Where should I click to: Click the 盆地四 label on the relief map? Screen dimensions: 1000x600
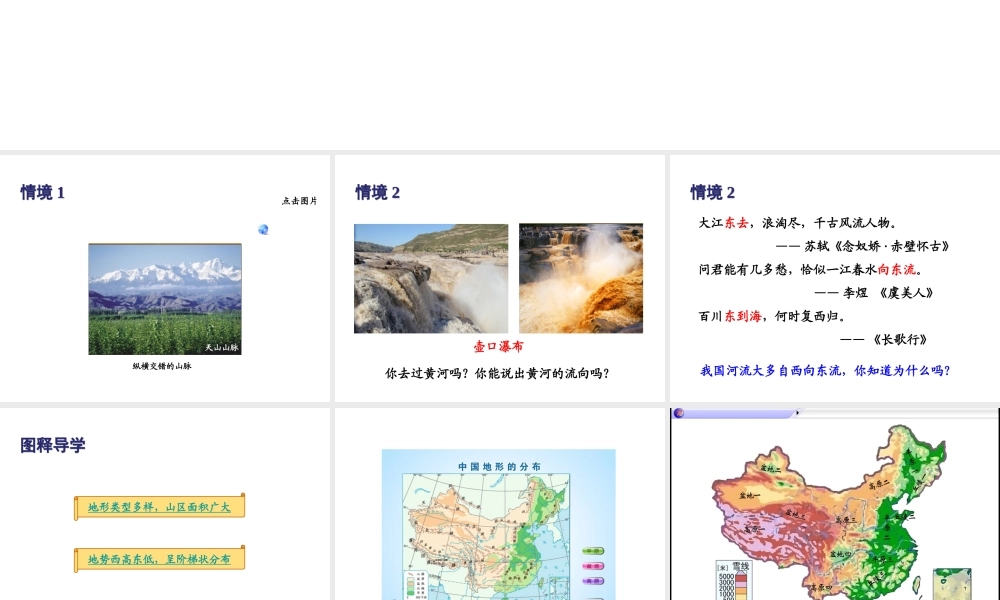click(841, 554)
